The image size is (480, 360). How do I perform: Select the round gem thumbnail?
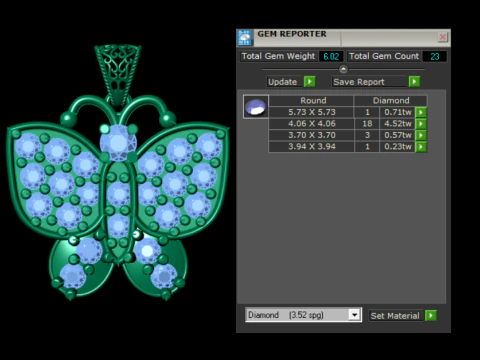(x=256, y=107)
